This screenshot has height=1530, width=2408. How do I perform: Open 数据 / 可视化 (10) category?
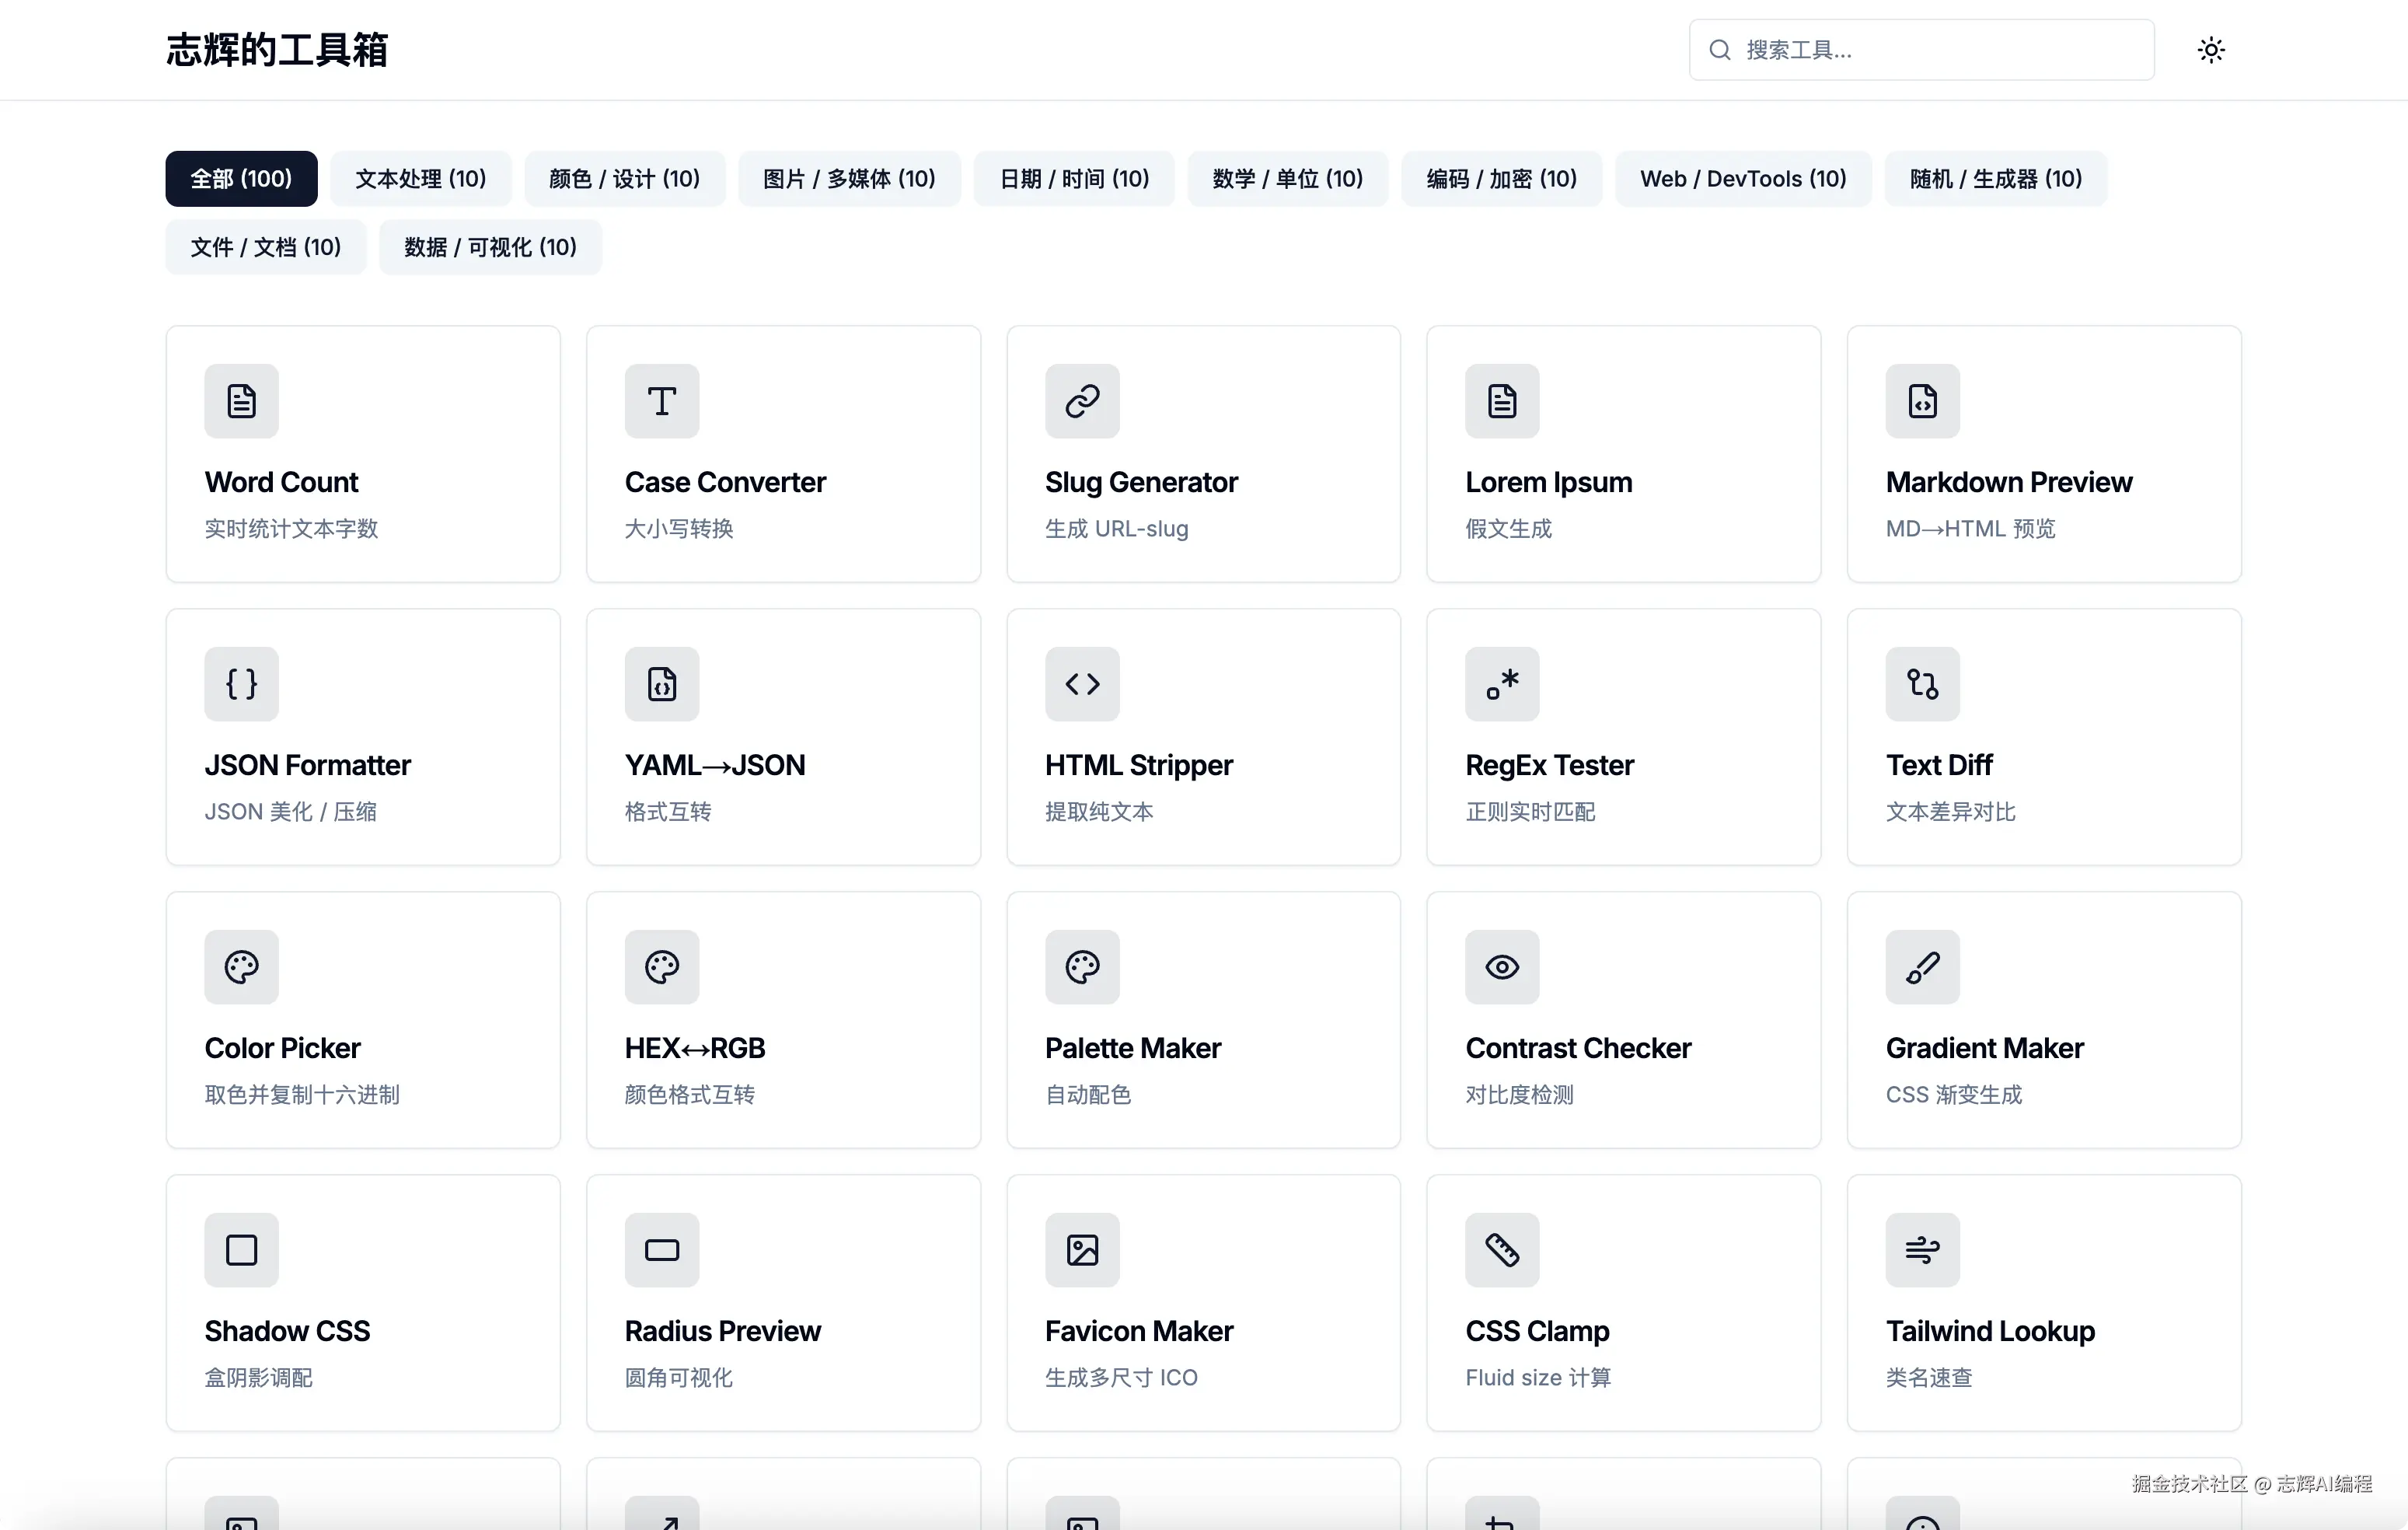tap(490, 247)
